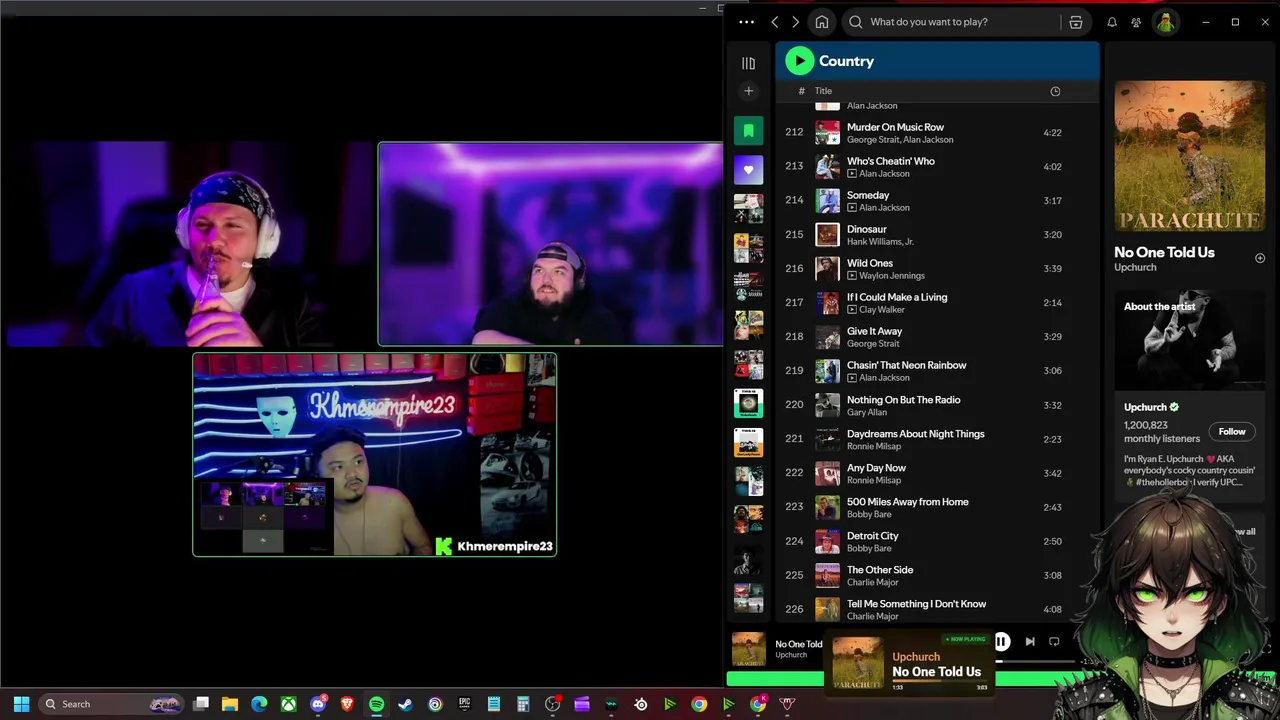
Task: Open Windows Start menu
Action: point(21,704)
